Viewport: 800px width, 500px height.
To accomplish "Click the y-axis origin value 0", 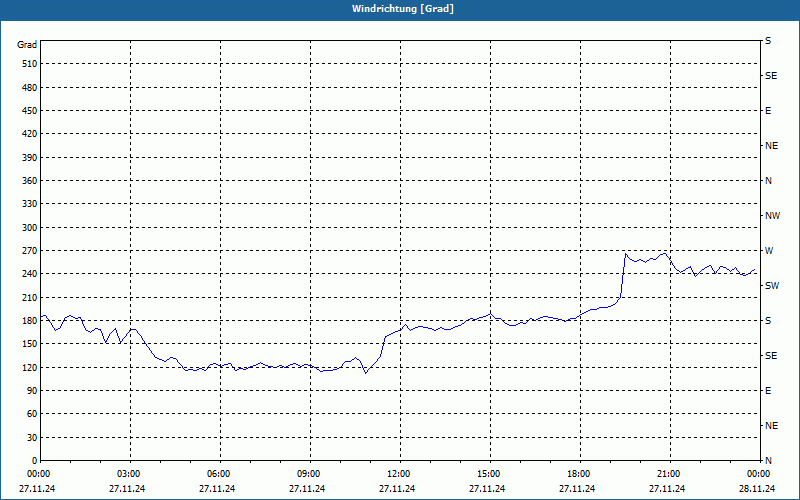I will [35, 461].
